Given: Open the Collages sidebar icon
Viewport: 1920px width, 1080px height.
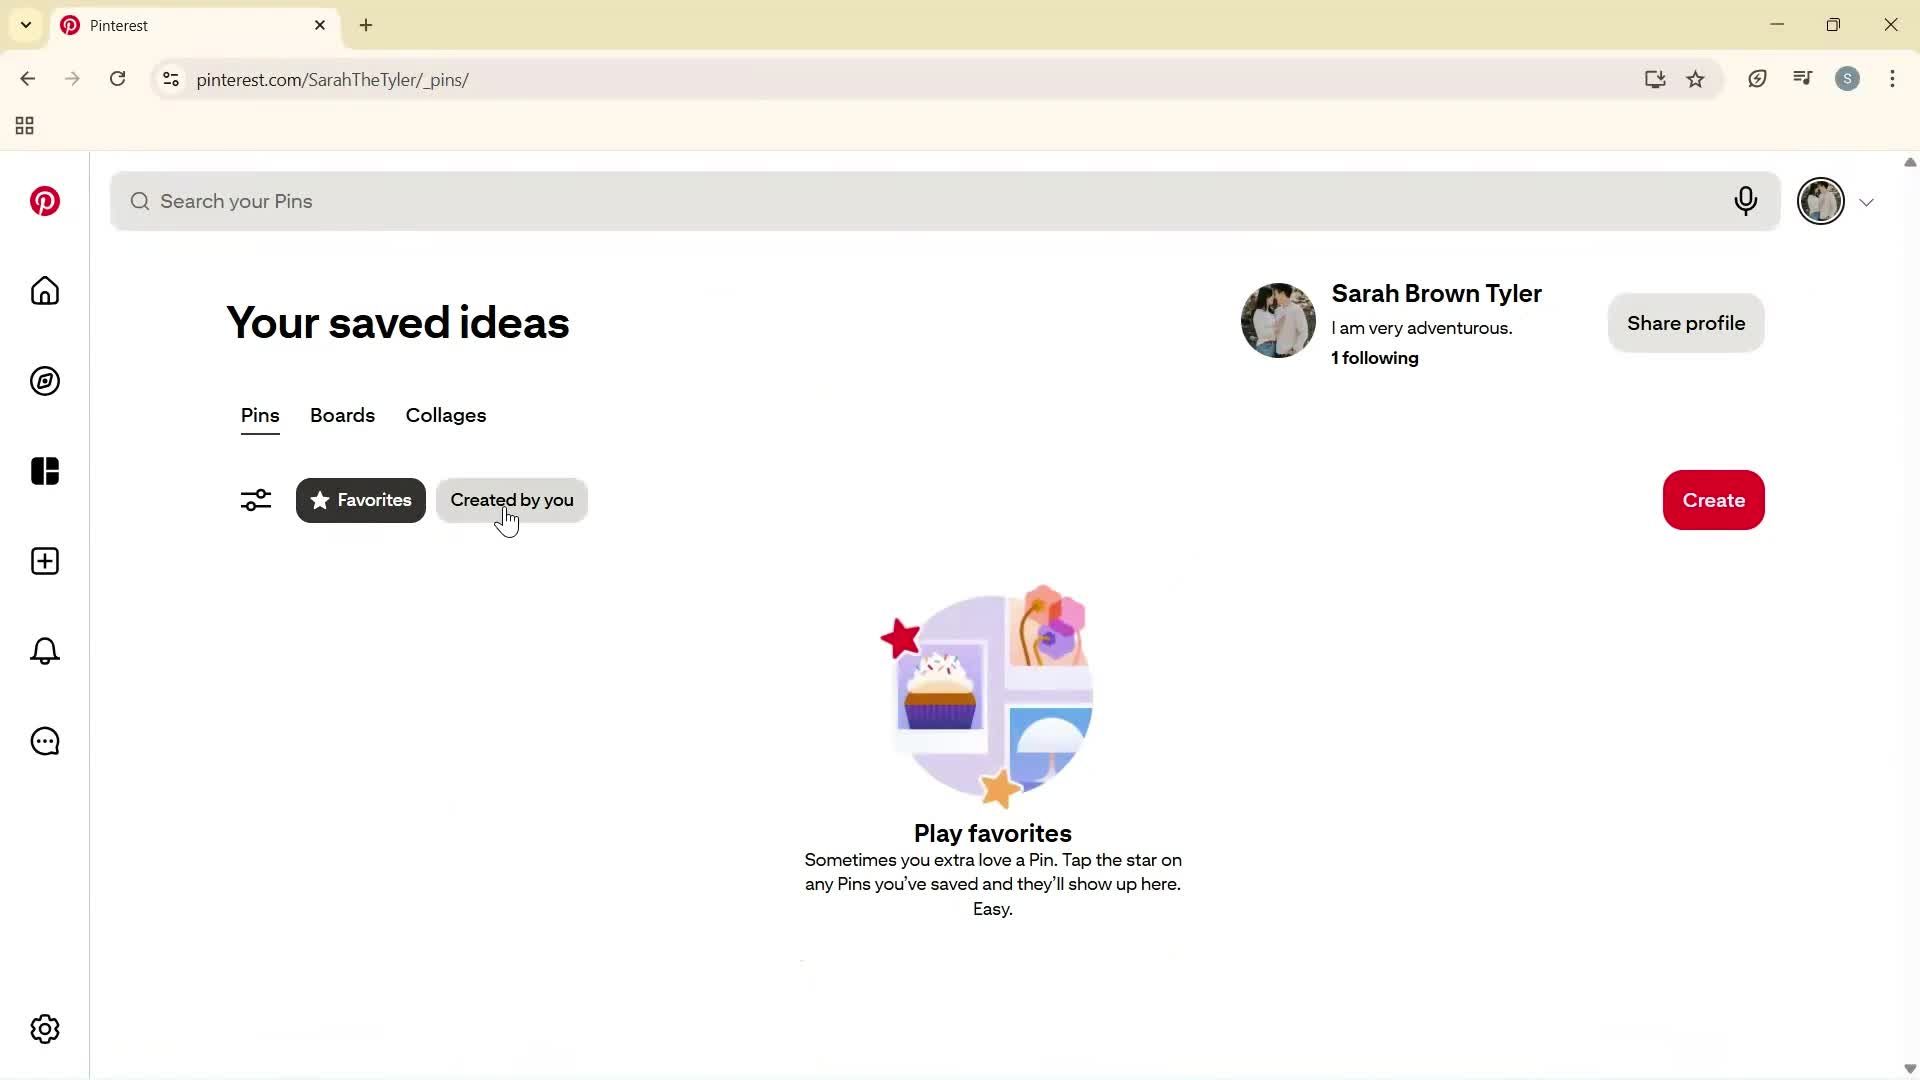Looking at the screenshot, I should coord(44,471).
